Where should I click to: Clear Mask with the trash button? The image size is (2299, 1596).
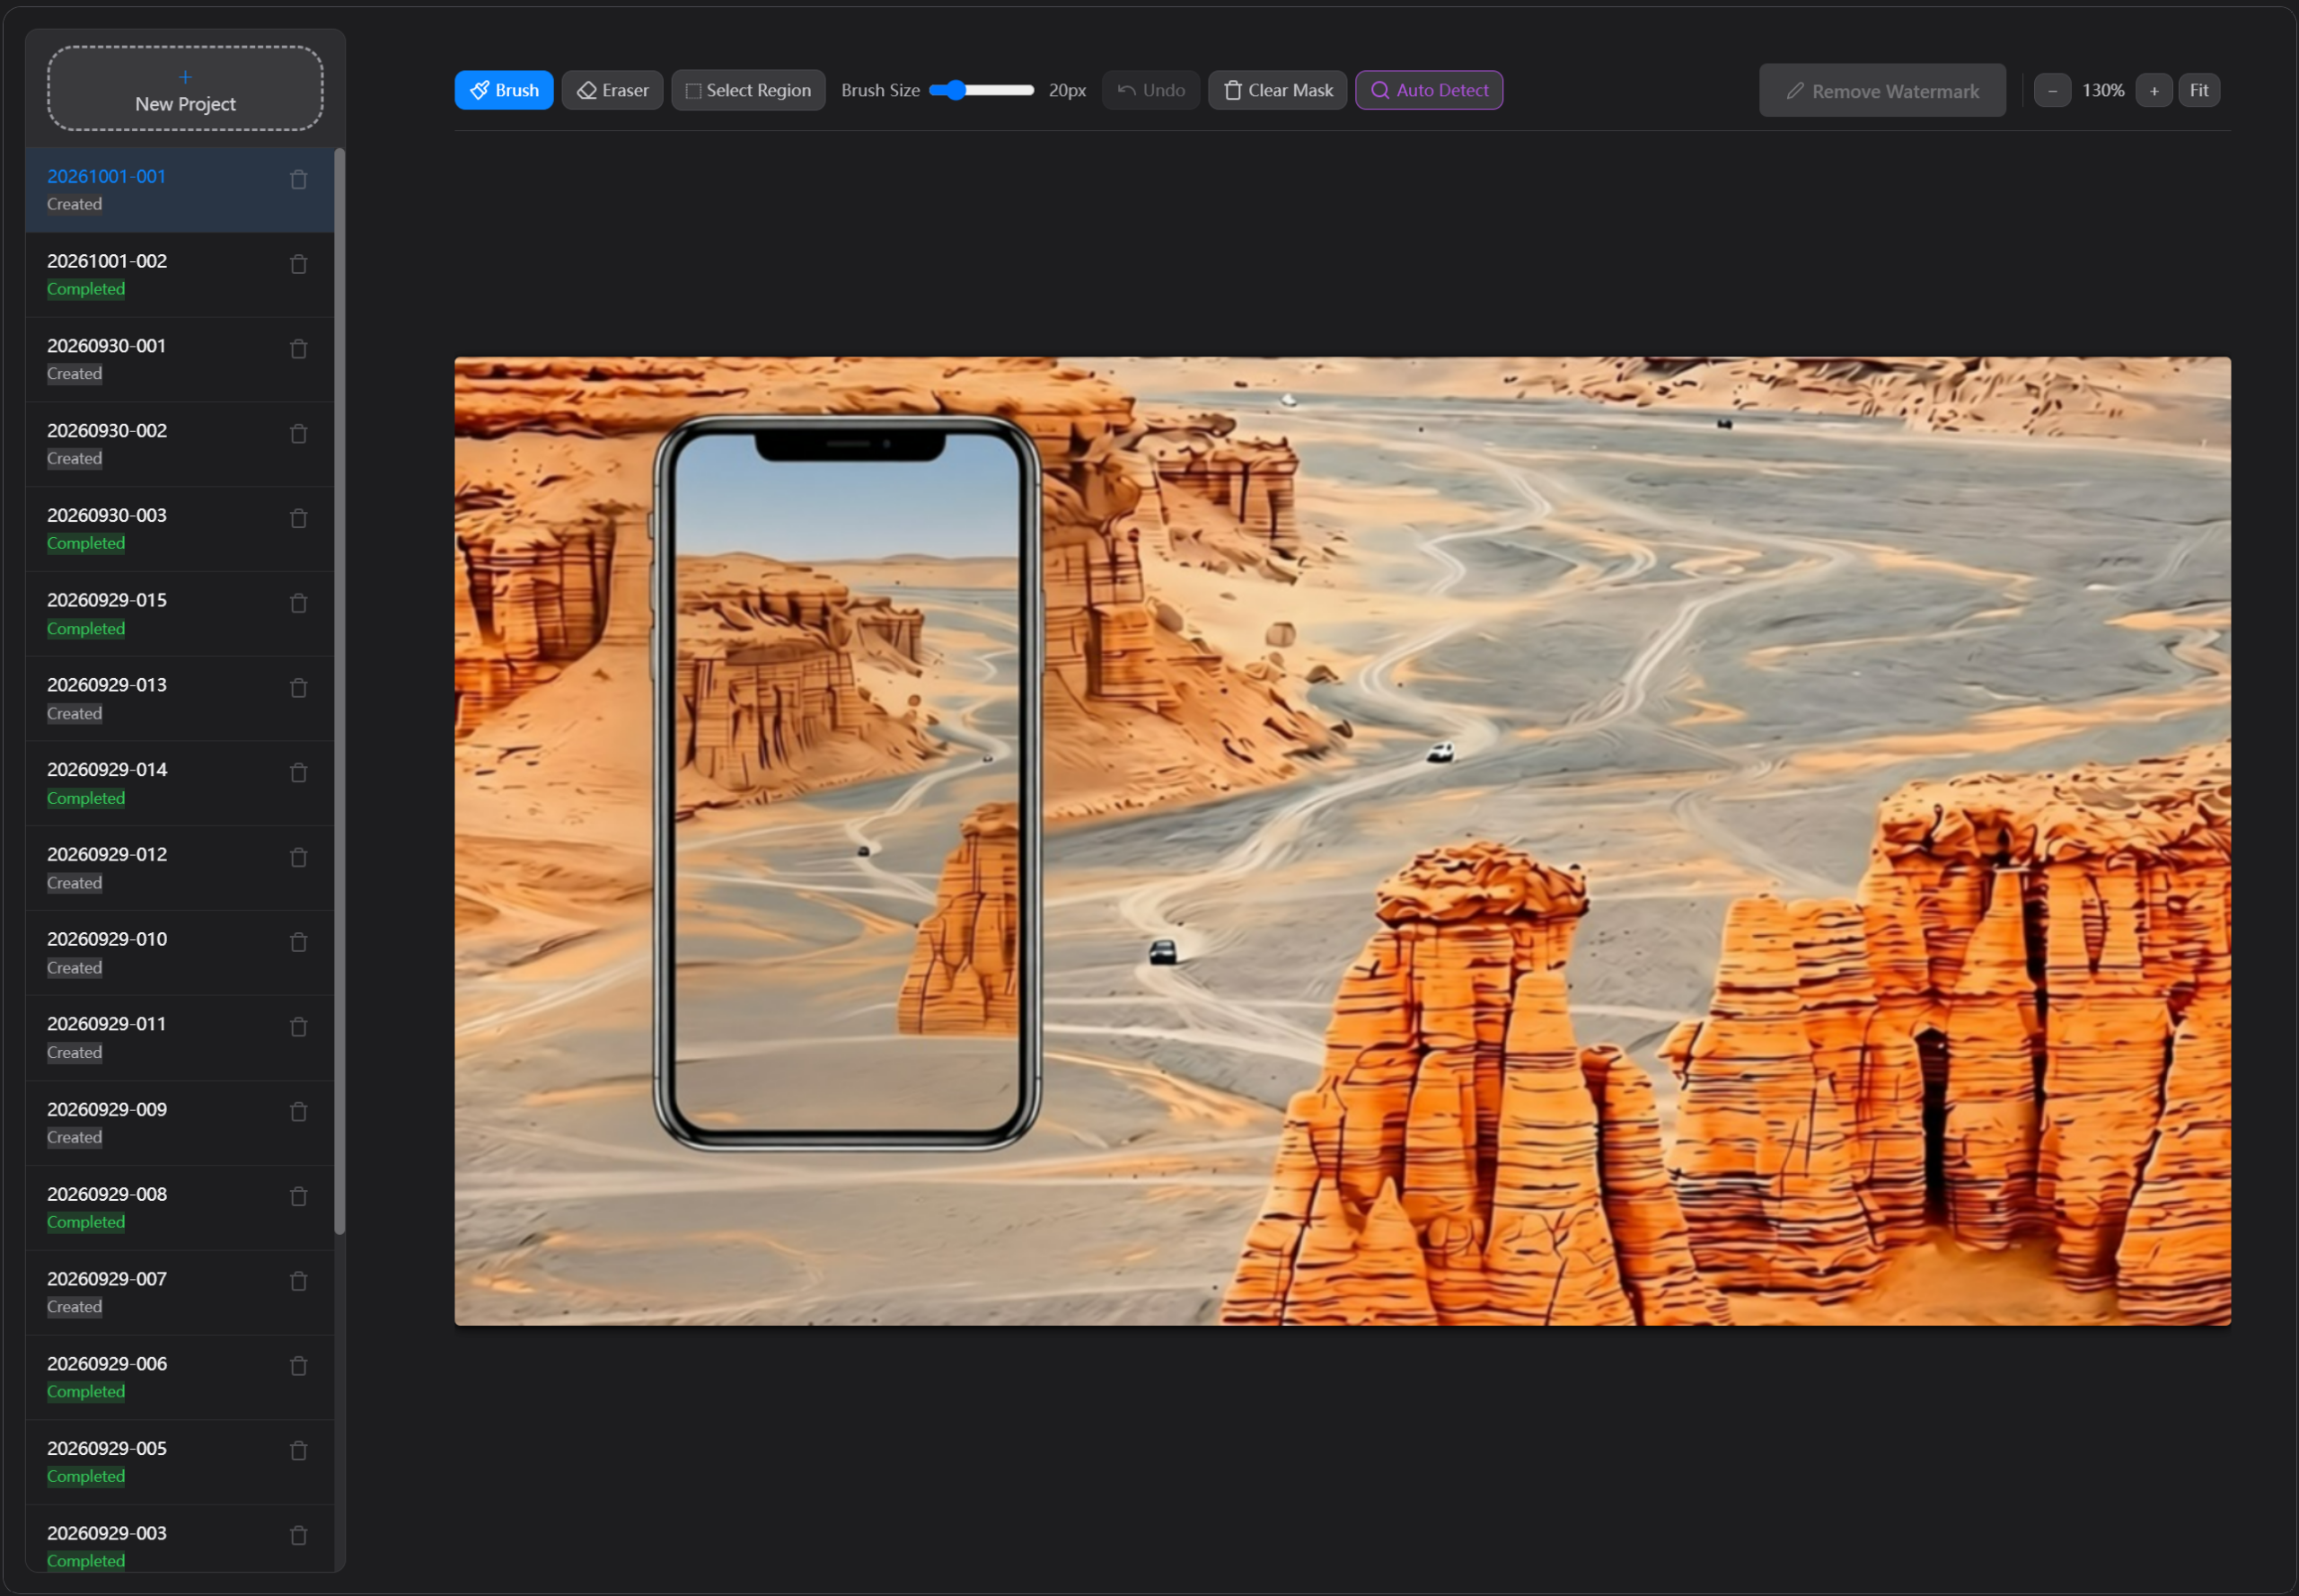[x=1277, y=90]
